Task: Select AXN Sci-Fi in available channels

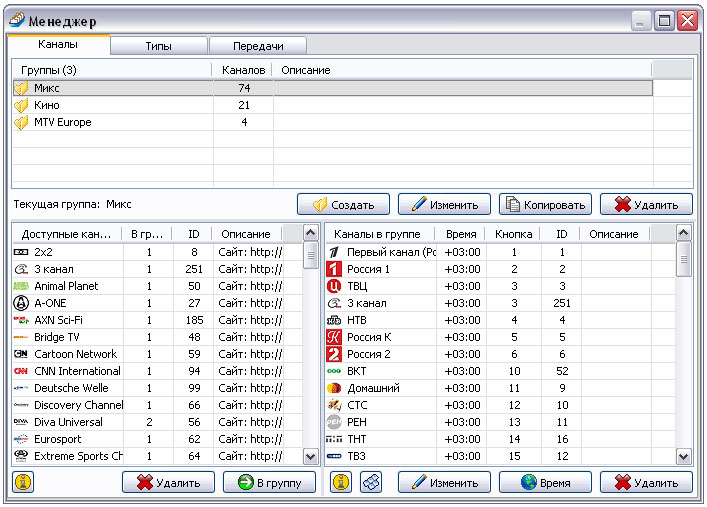Action: click(158, 320)
